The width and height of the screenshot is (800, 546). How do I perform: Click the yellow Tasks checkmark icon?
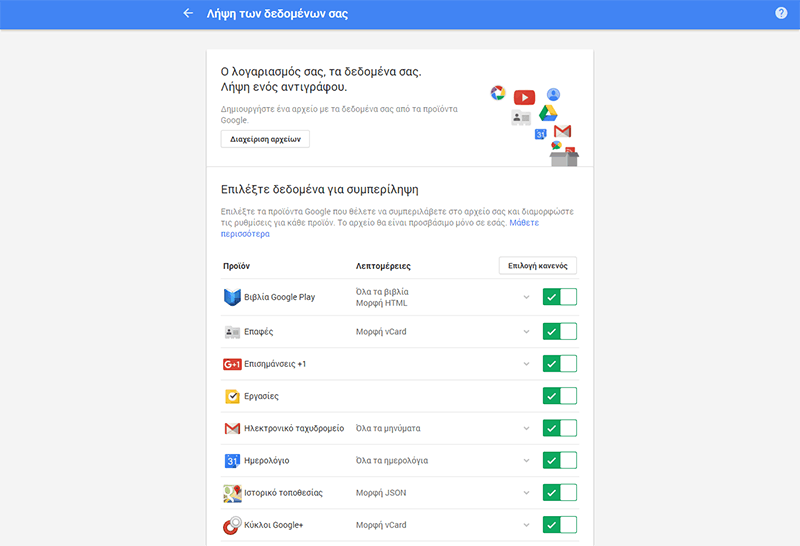click(x=232, y=396)
